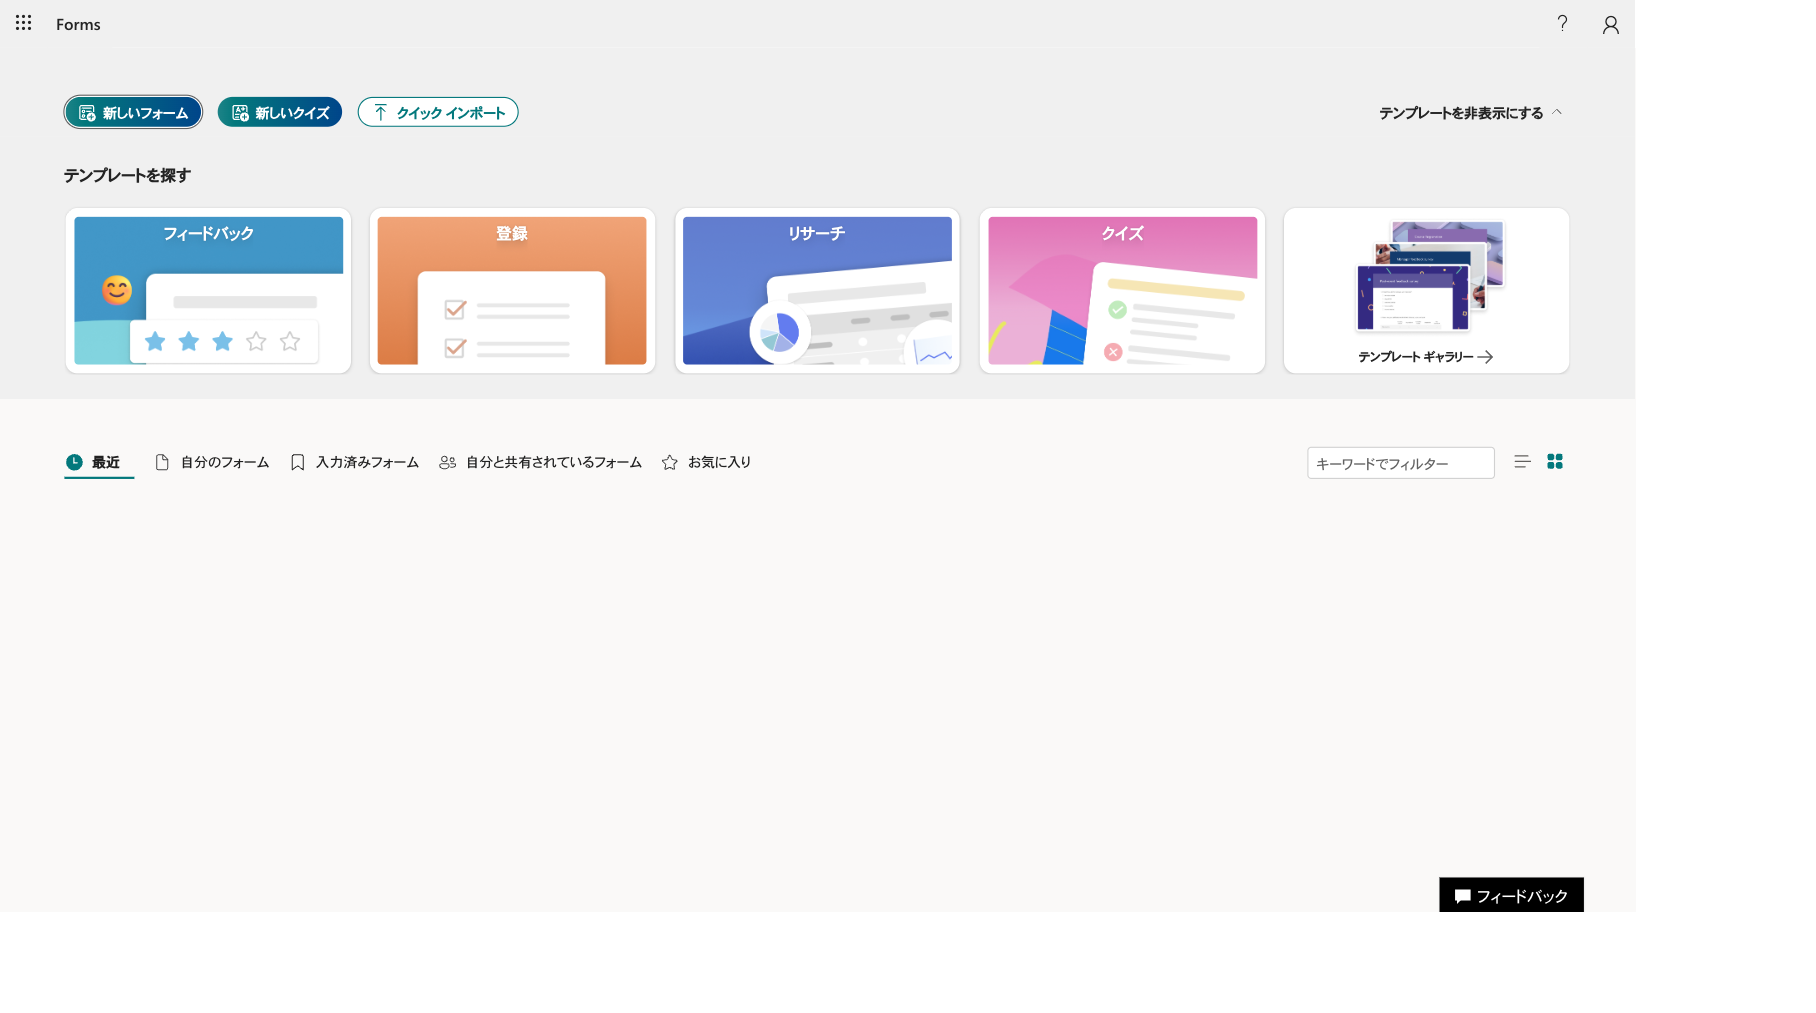This screenshot has height=1013, width=1816.
Task: Open the フィードバック template card
Action: click(208, 290)
